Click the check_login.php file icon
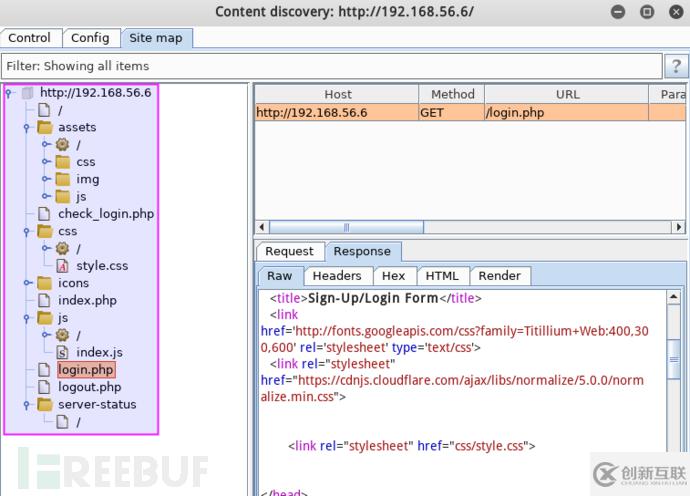Image resolution: width=690 pixels, height=496 pixels. click(44, 214)
